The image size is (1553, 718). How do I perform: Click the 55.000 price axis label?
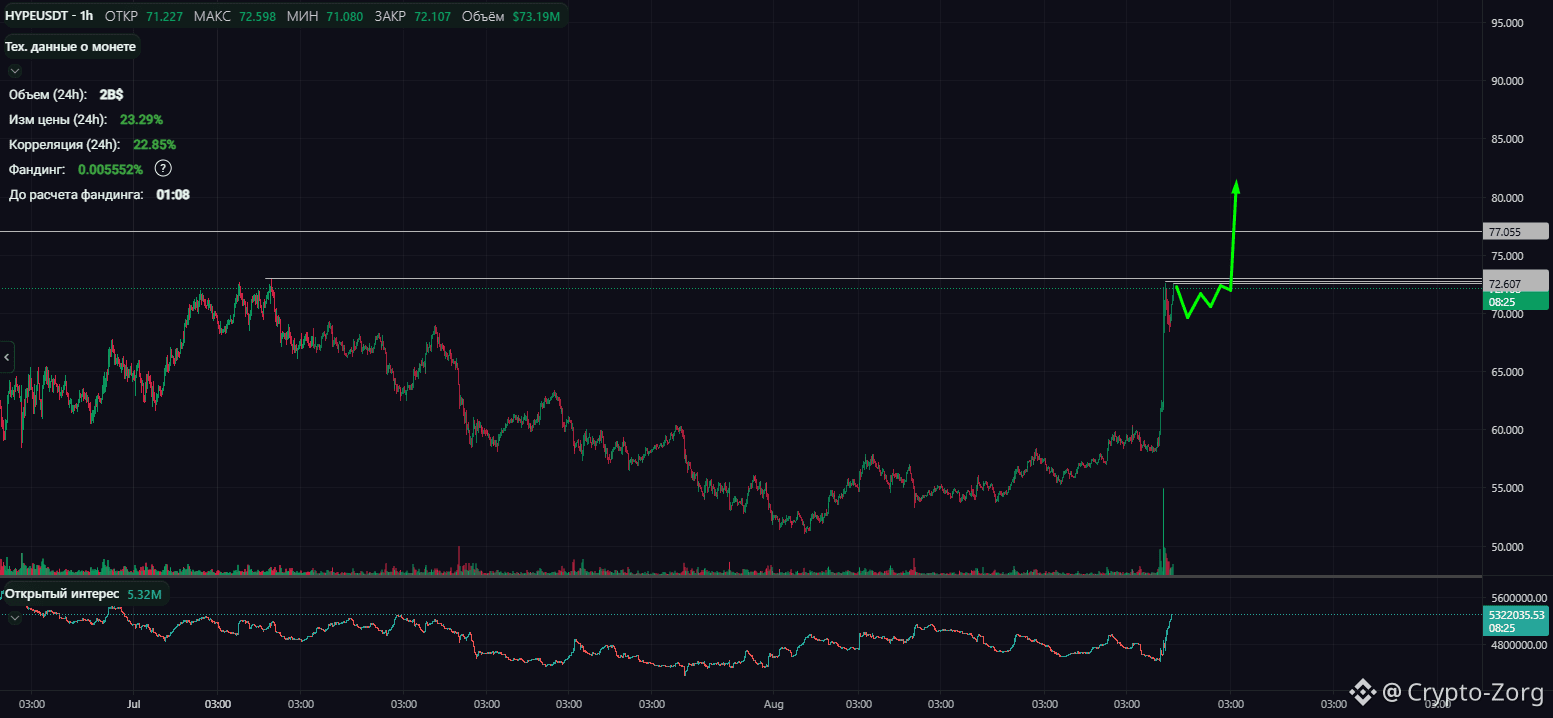point(1506,488)
